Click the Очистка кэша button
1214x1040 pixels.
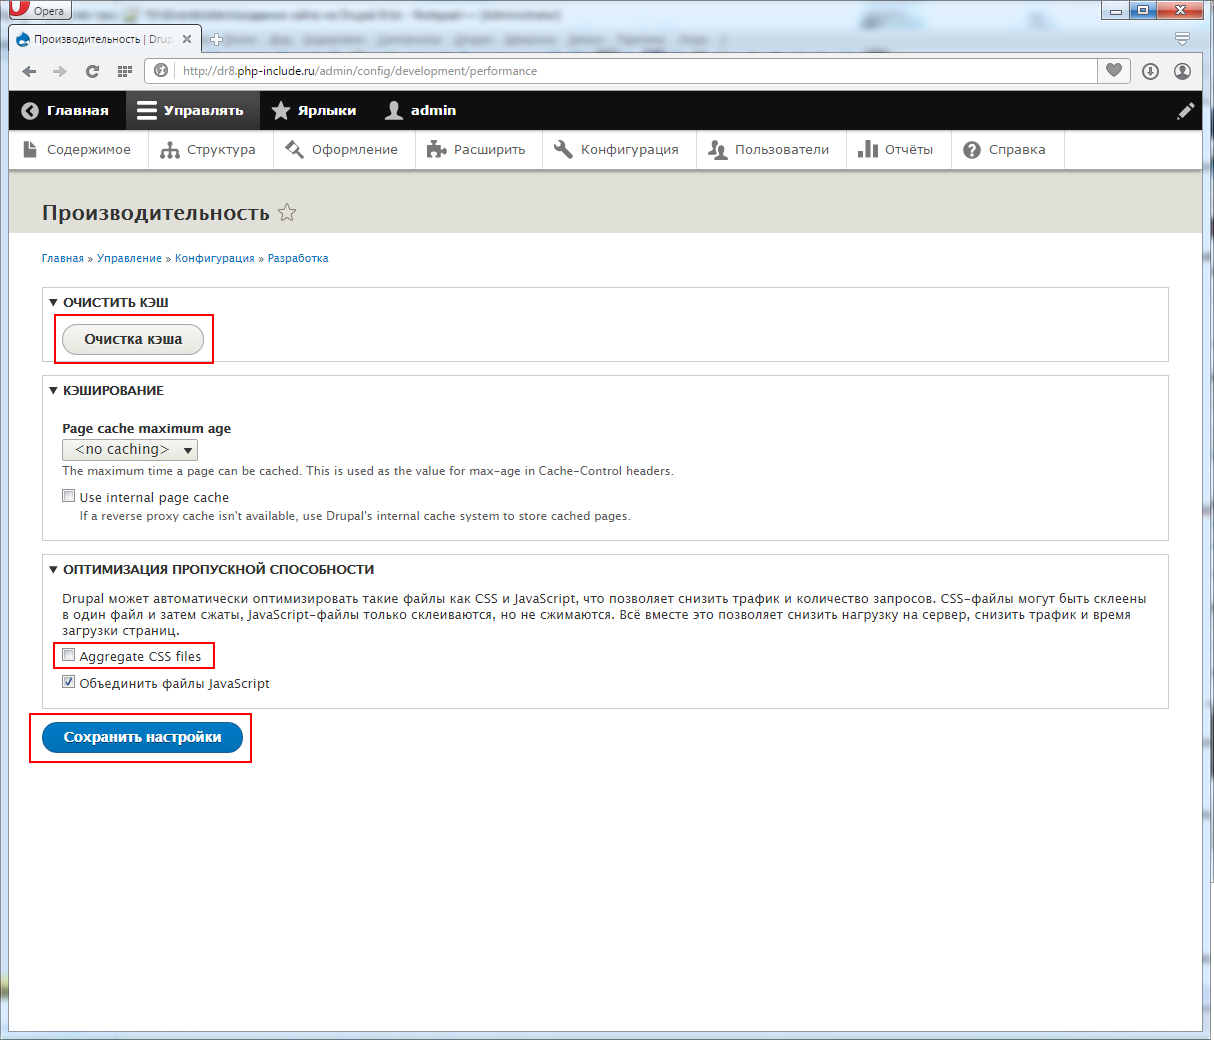click(133, 340)
